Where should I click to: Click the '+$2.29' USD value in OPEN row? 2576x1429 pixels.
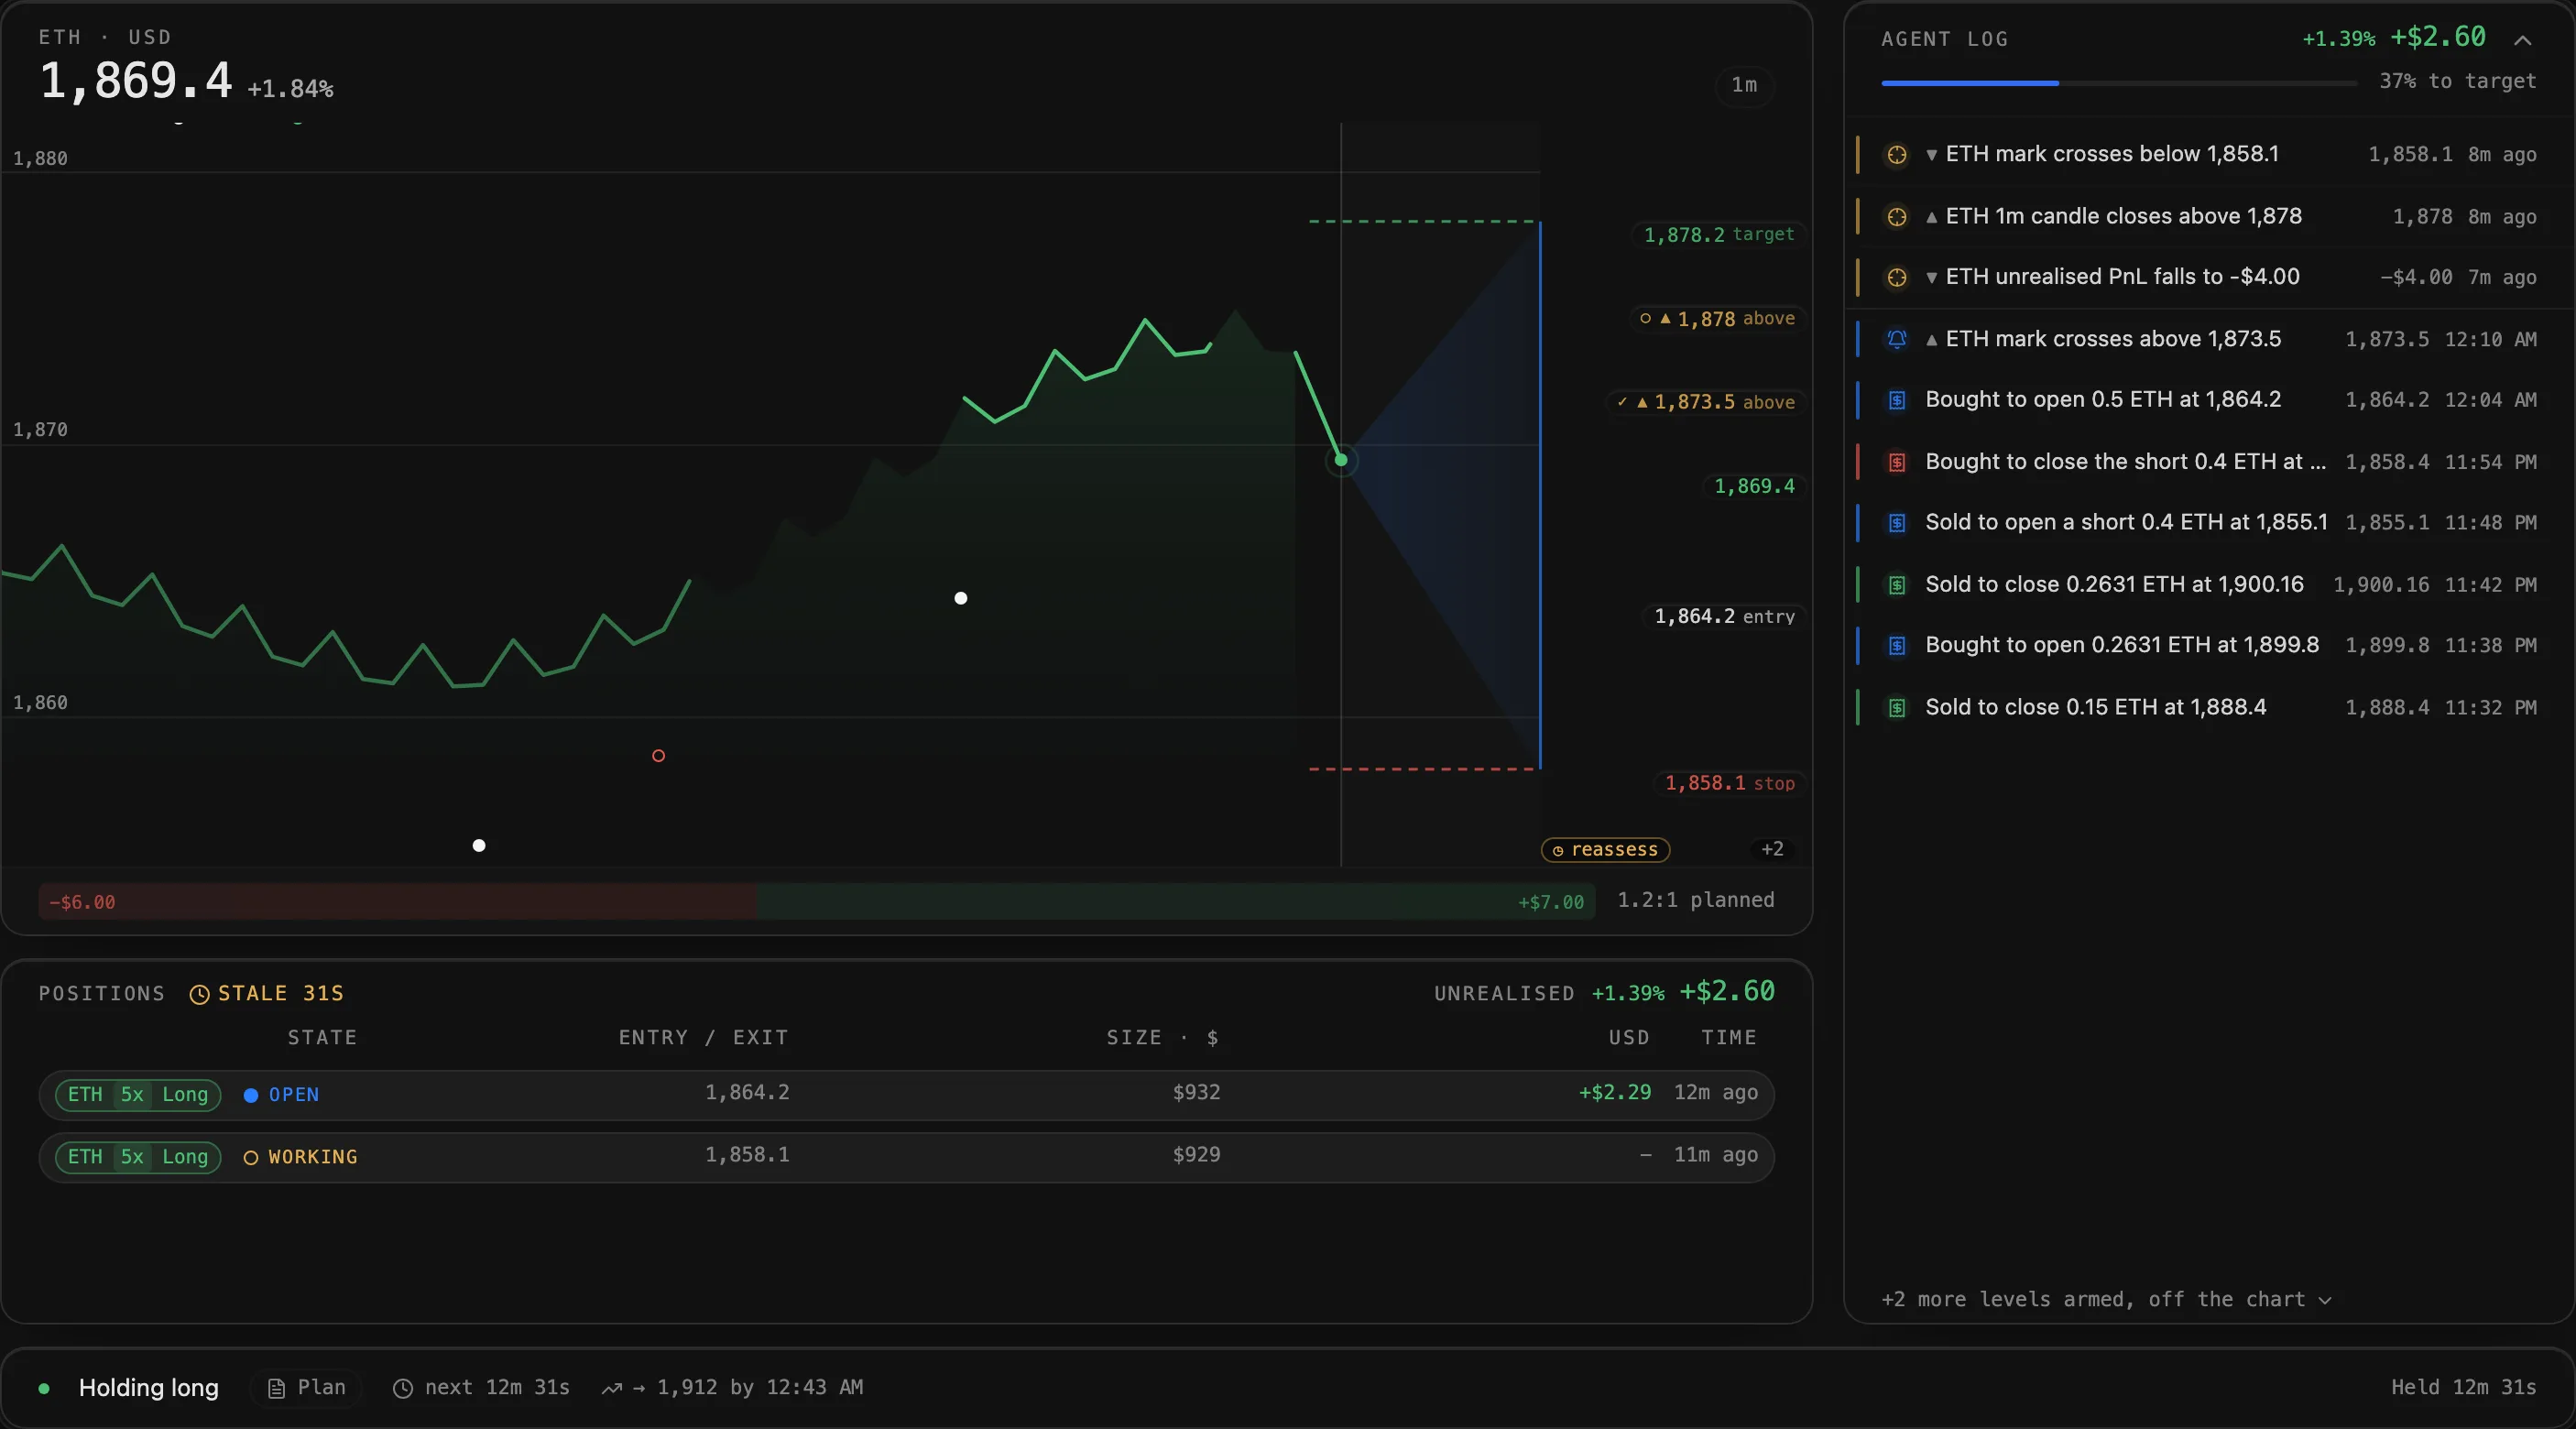(x=1614, y=1093)
